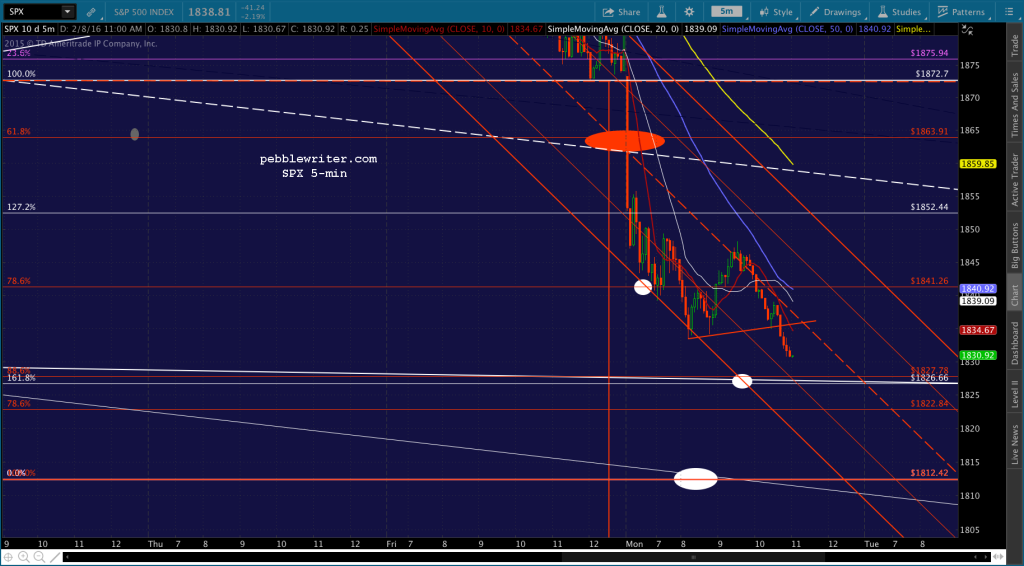1024x566 pixels.
Task: Open the Style dropdown
Action: point(775,12)
